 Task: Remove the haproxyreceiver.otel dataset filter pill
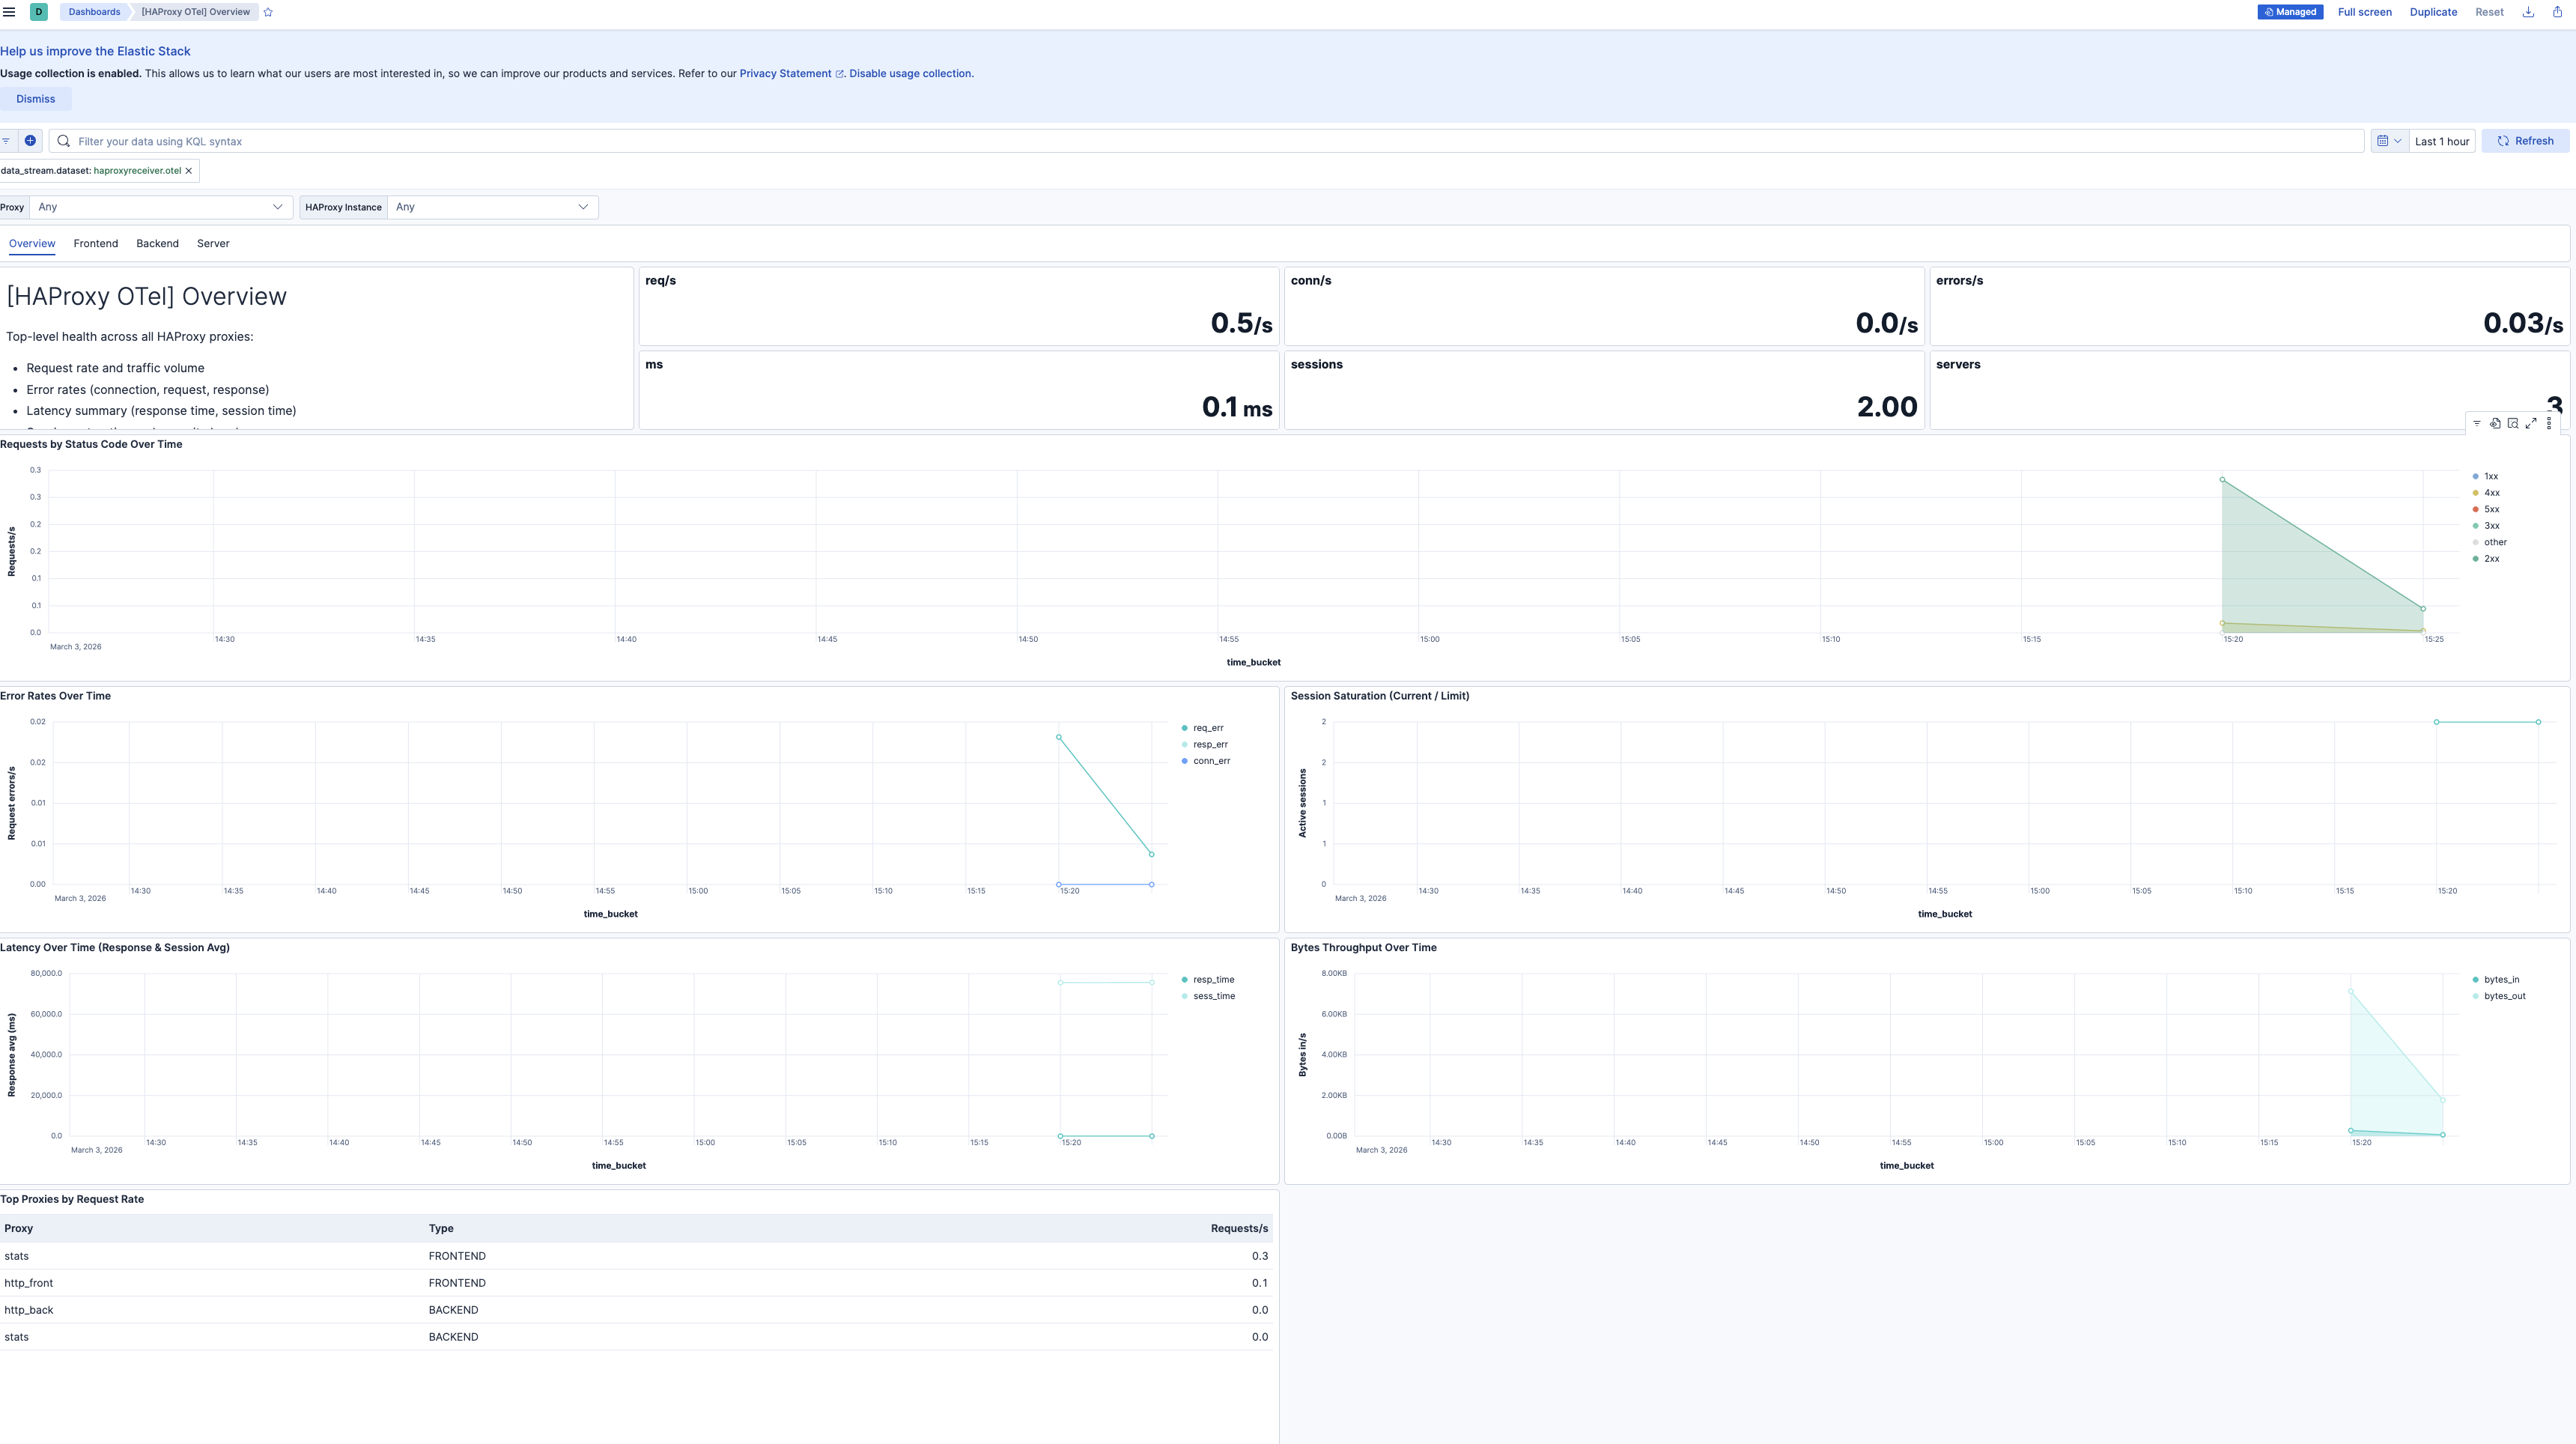(188, 170)
